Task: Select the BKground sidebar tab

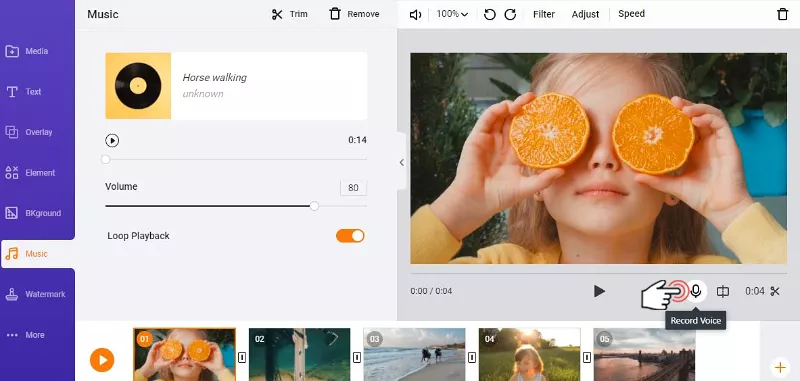Action: click(33, 213)
